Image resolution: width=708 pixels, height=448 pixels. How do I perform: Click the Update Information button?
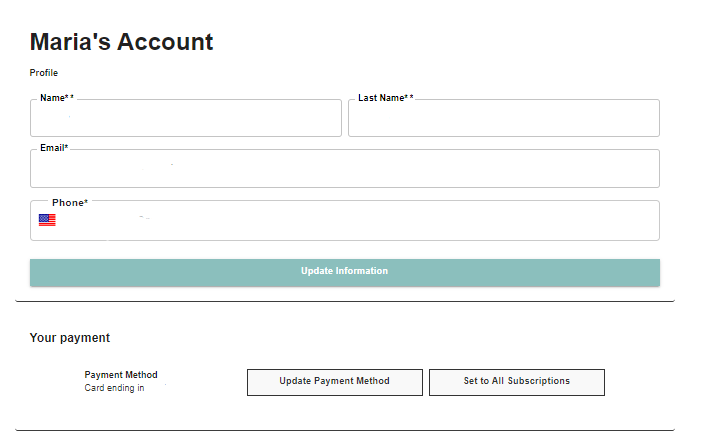tap(345, 272)
